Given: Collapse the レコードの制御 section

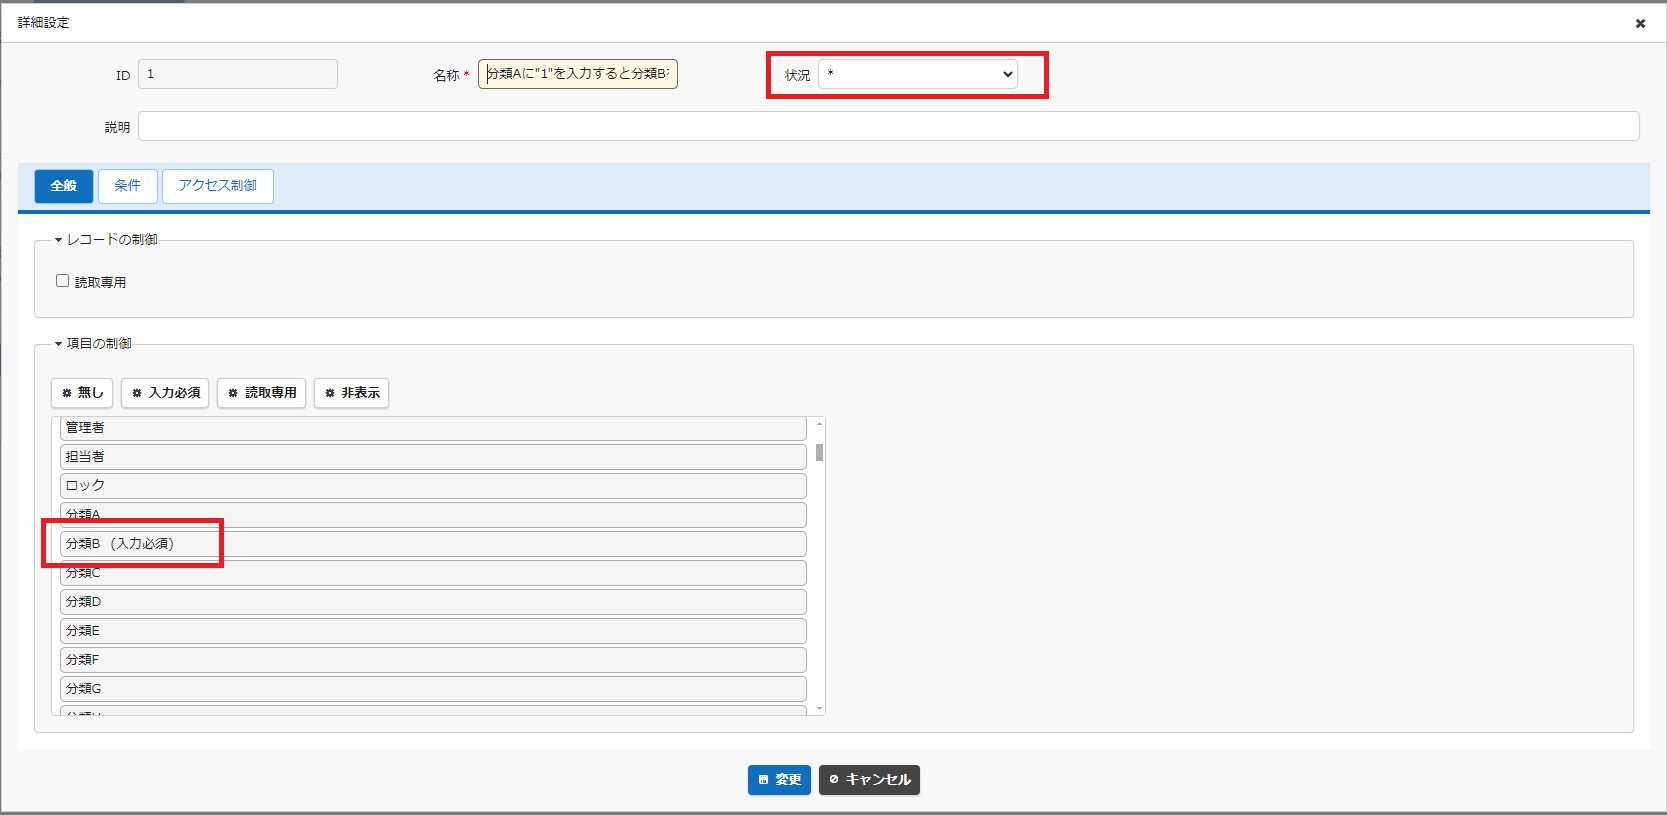Looking at the screenshot, I should click(x=106, y=240).
